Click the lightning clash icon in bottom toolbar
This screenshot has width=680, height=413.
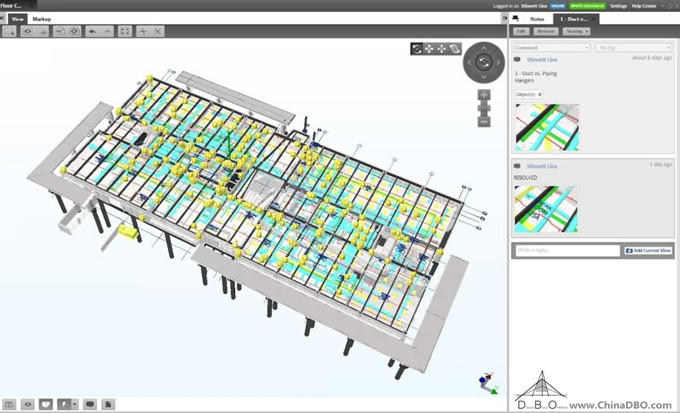(64, 404)
